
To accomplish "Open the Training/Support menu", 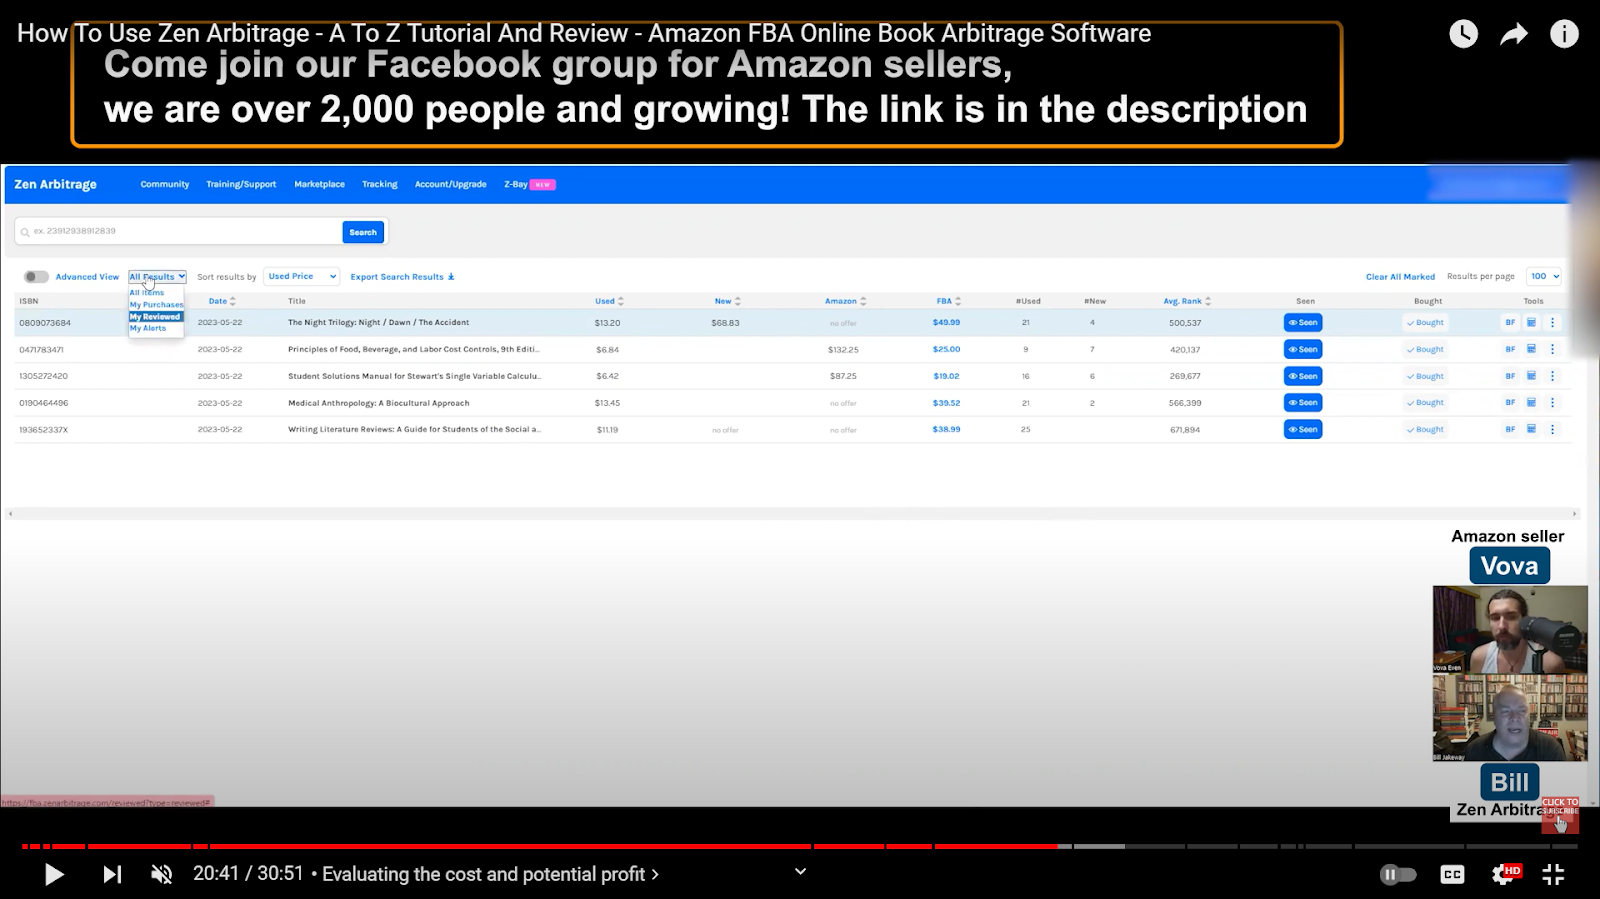I will [241, 184].
